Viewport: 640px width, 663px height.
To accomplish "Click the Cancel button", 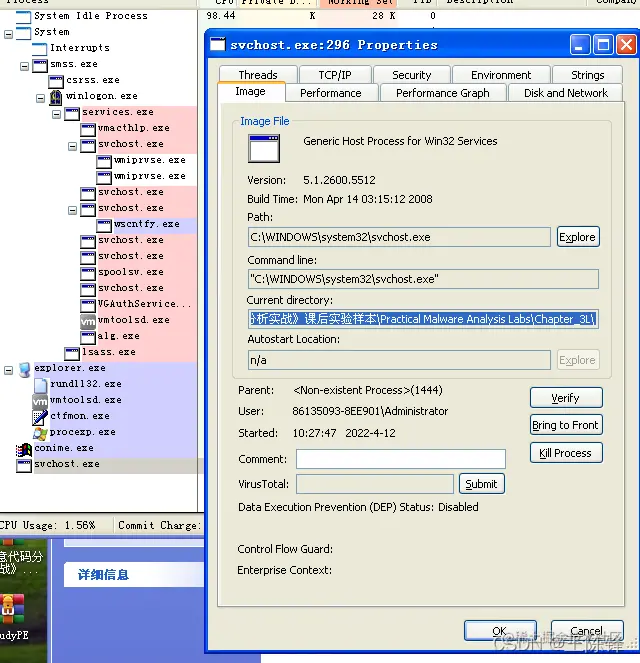I will click(x=587, y=631).
